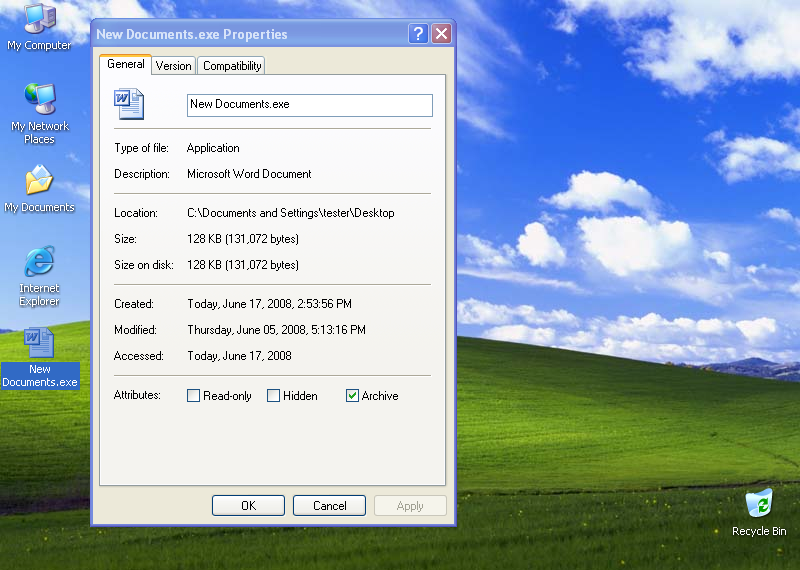Click the Word document icon in Properties dialog
The image size is (800, 570).
click(x=129, y=104)
